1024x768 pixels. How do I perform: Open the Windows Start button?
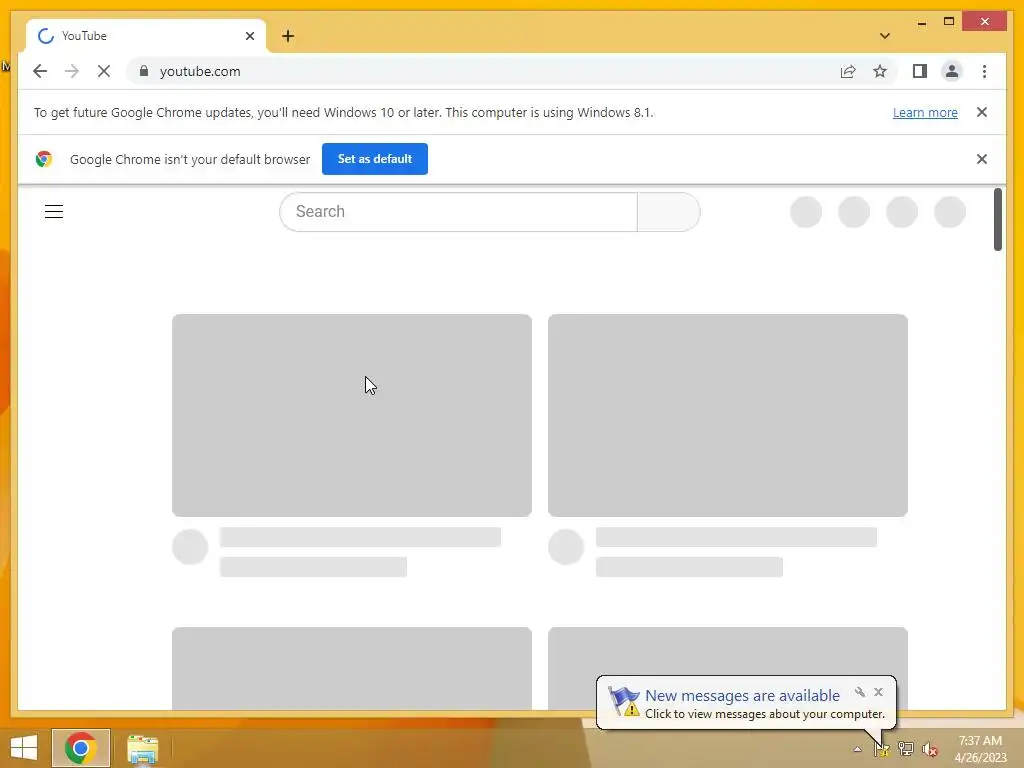click(24, 748)
